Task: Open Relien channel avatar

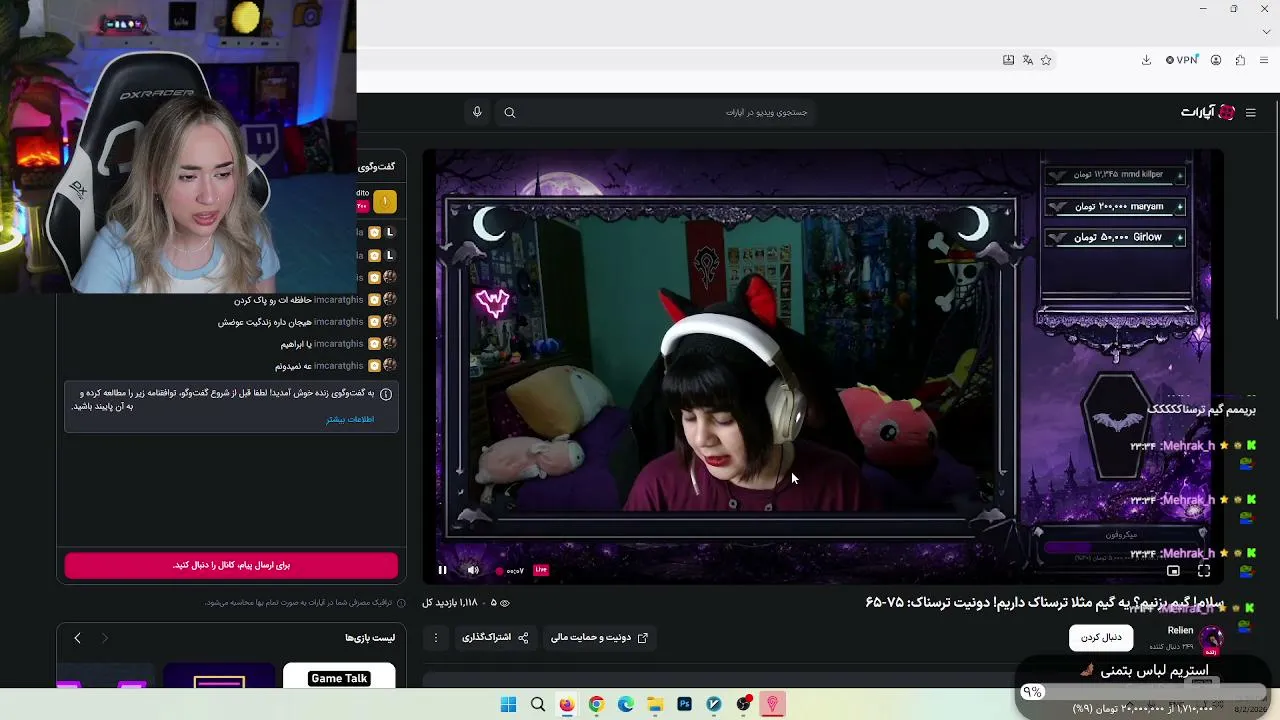Action: point(1211,637)
